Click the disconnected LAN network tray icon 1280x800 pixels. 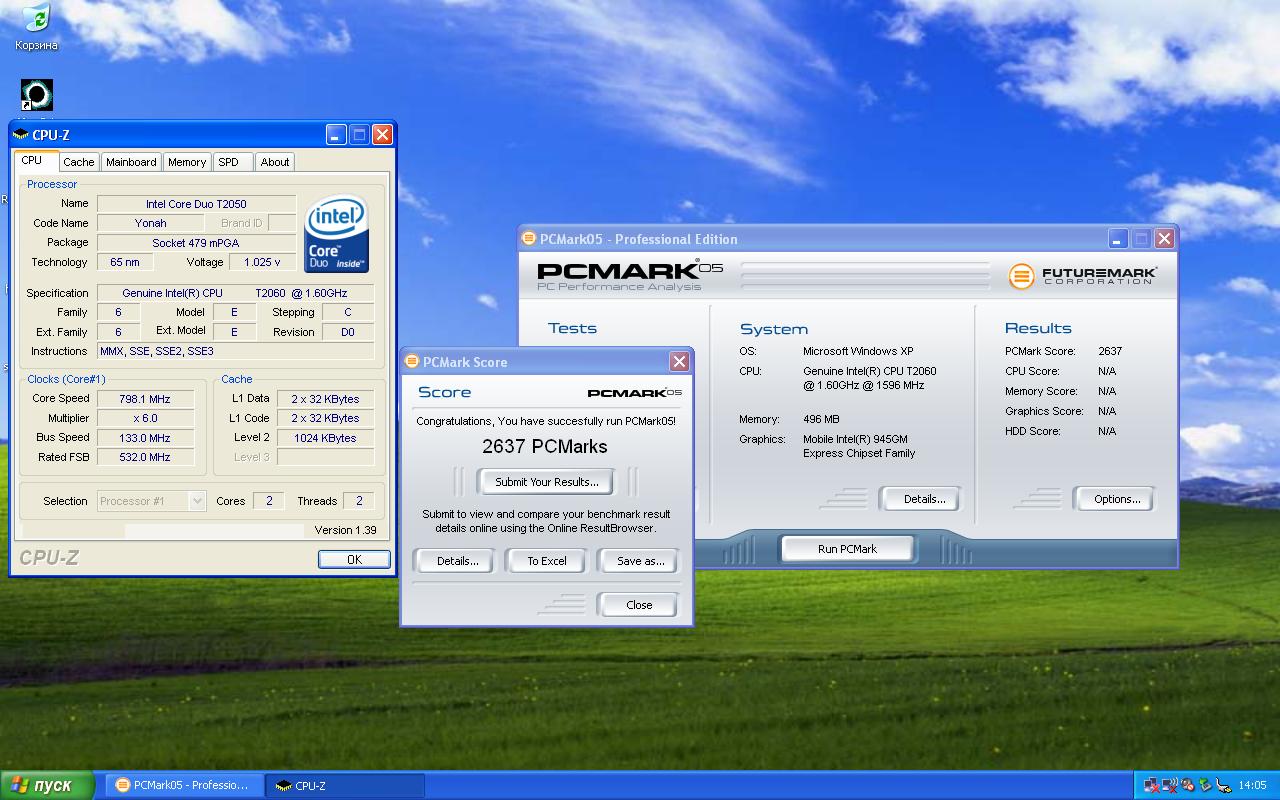(x=1152, y=785)
